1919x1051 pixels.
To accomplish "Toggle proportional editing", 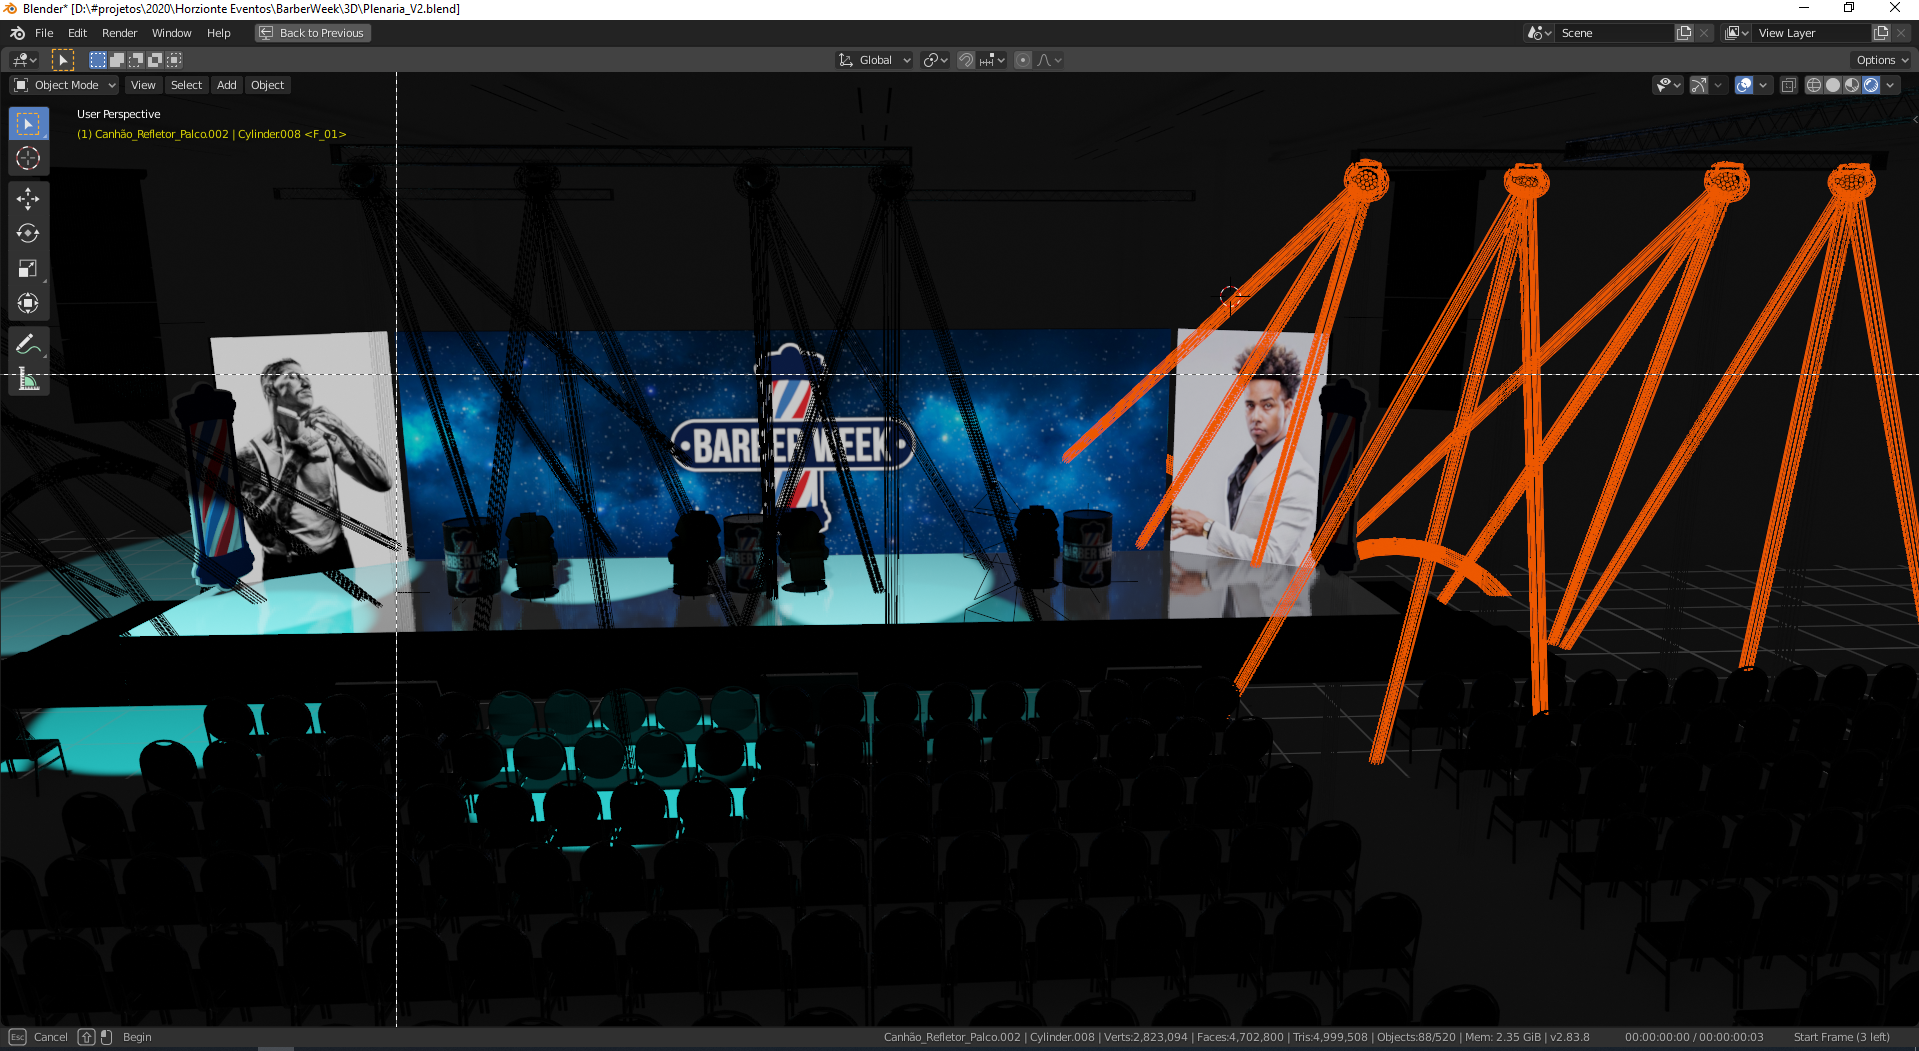I will pos(1022,60).
